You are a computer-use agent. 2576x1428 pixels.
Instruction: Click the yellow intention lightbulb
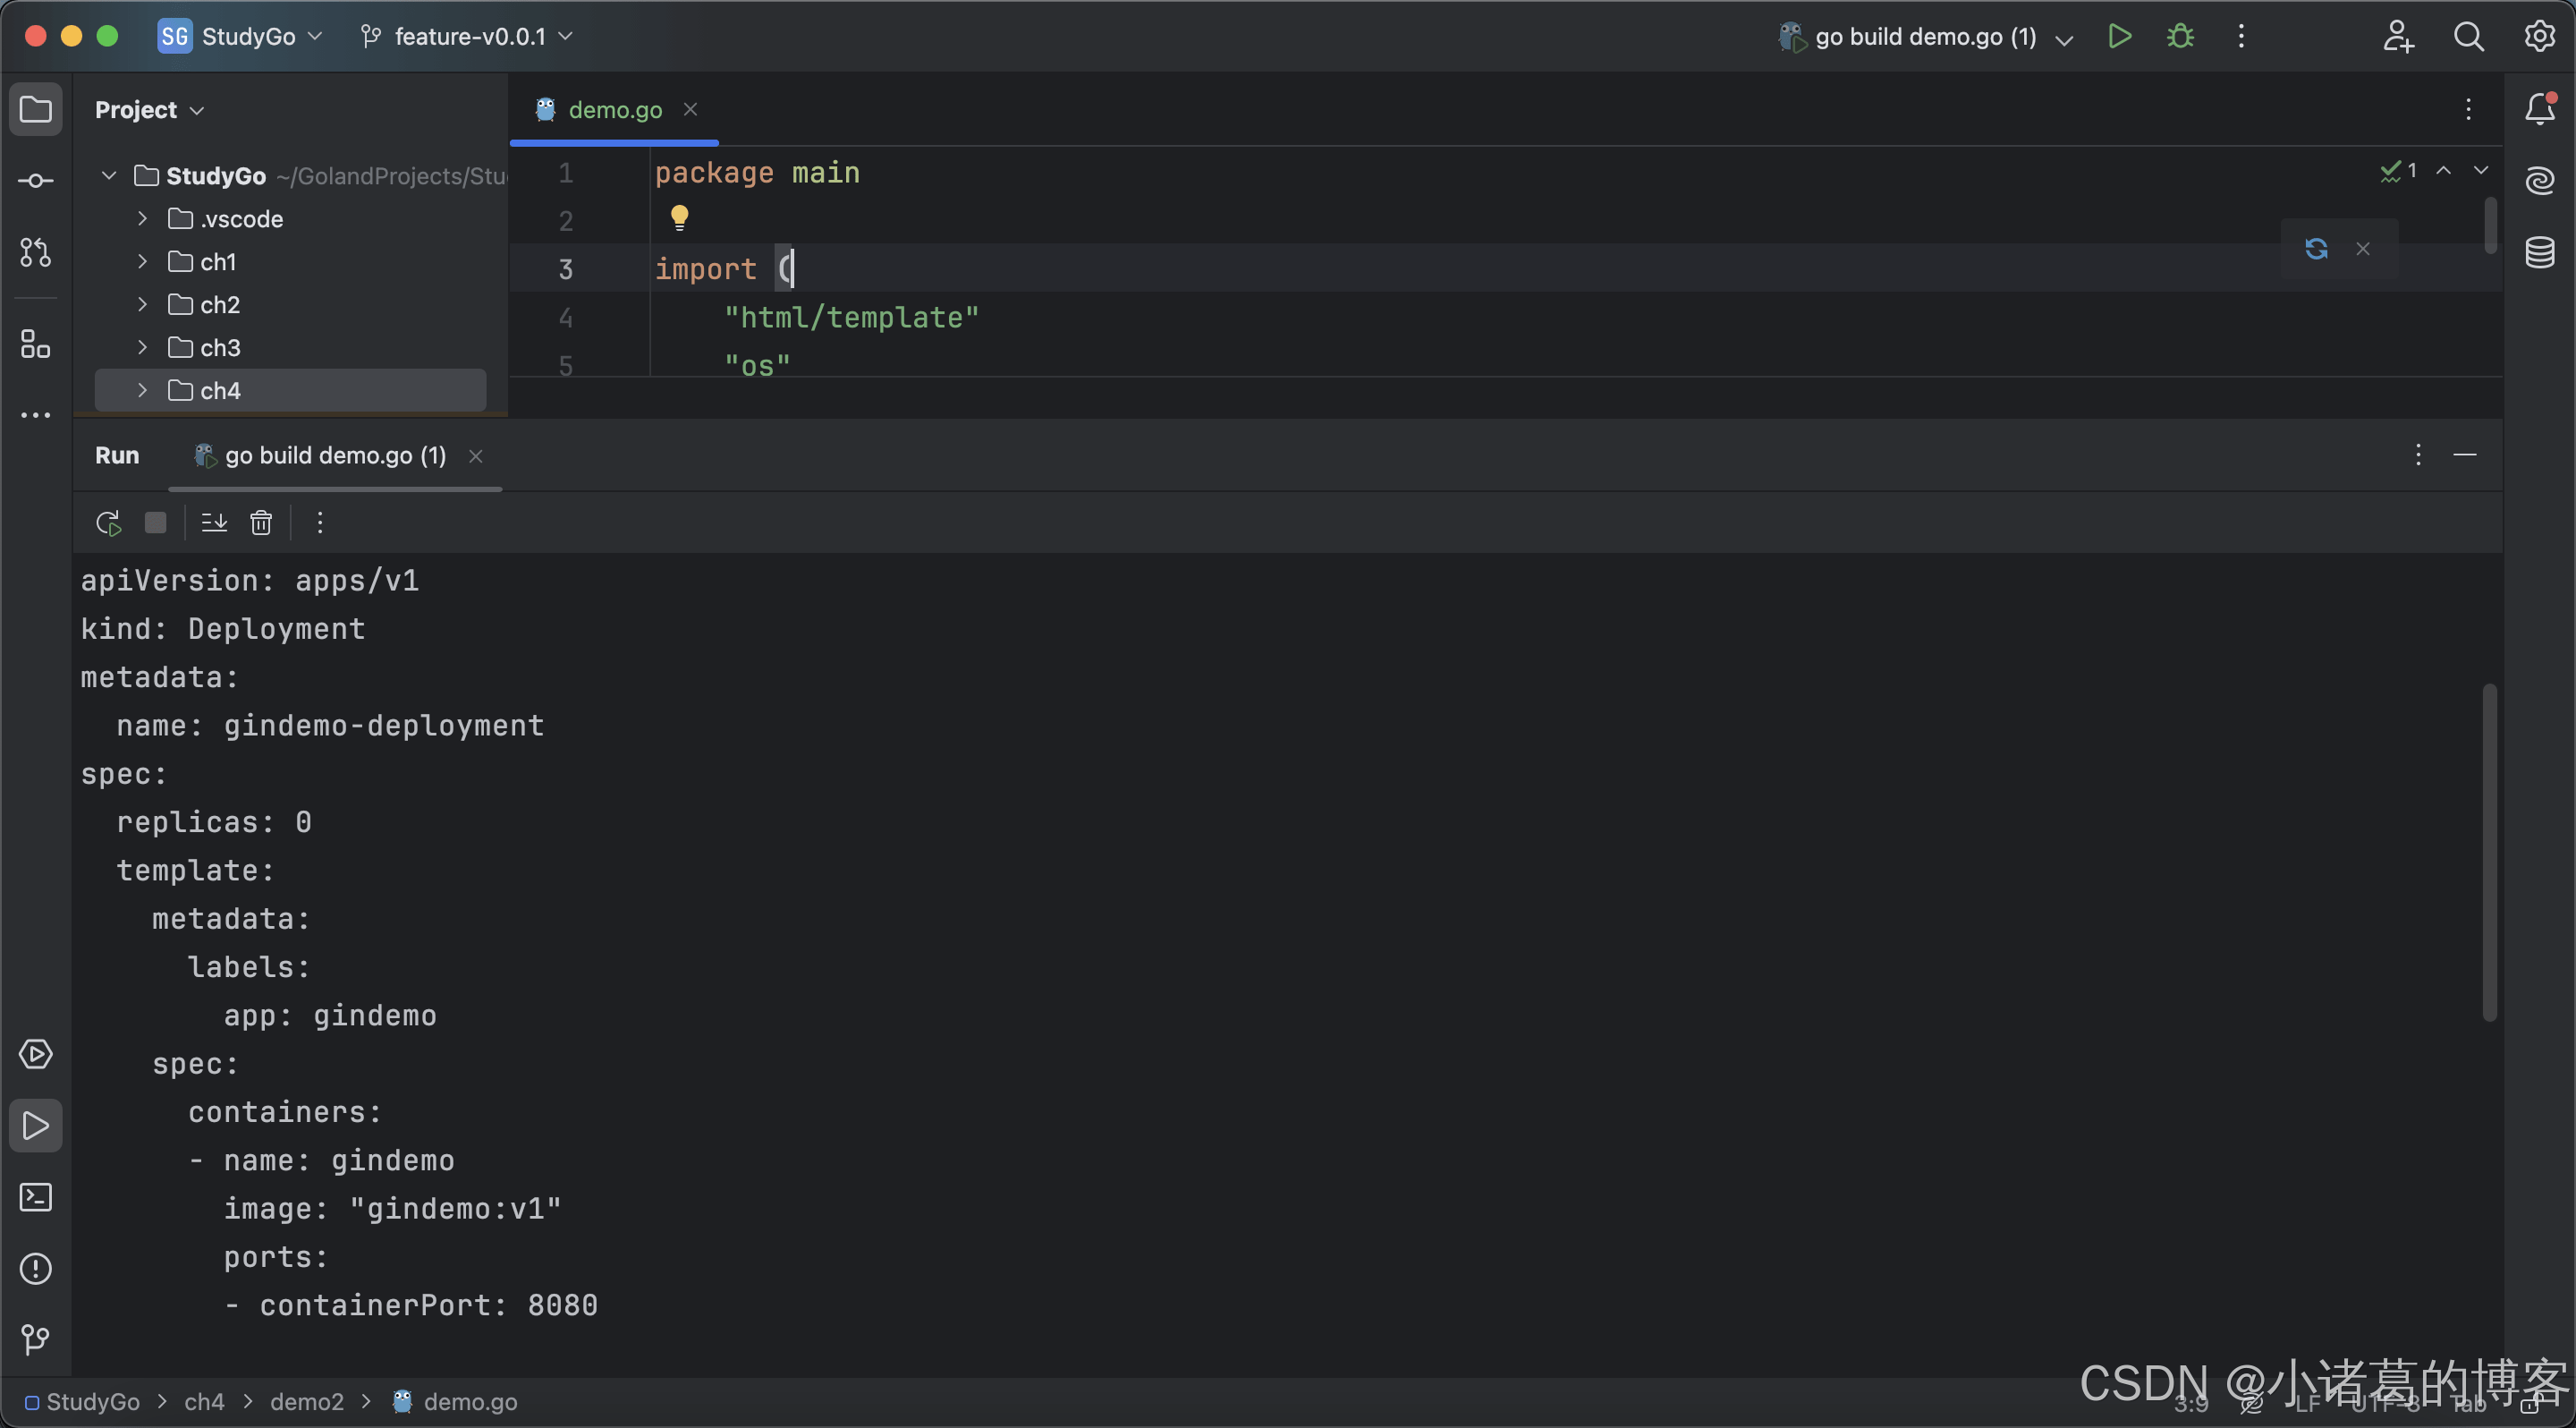(x=679, y=217)
